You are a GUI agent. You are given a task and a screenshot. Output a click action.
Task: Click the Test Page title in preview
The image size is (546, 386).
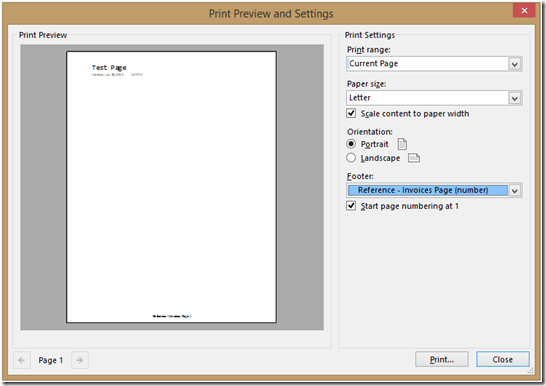point(109,68)
